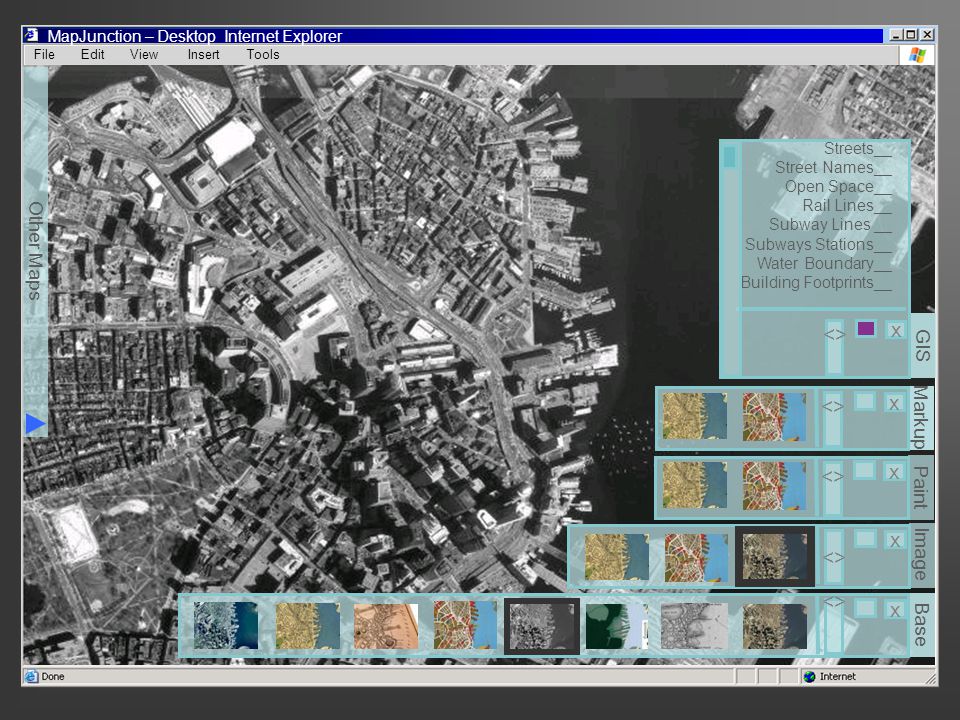Choose the red street map in Base row

[x=465, y=624]
